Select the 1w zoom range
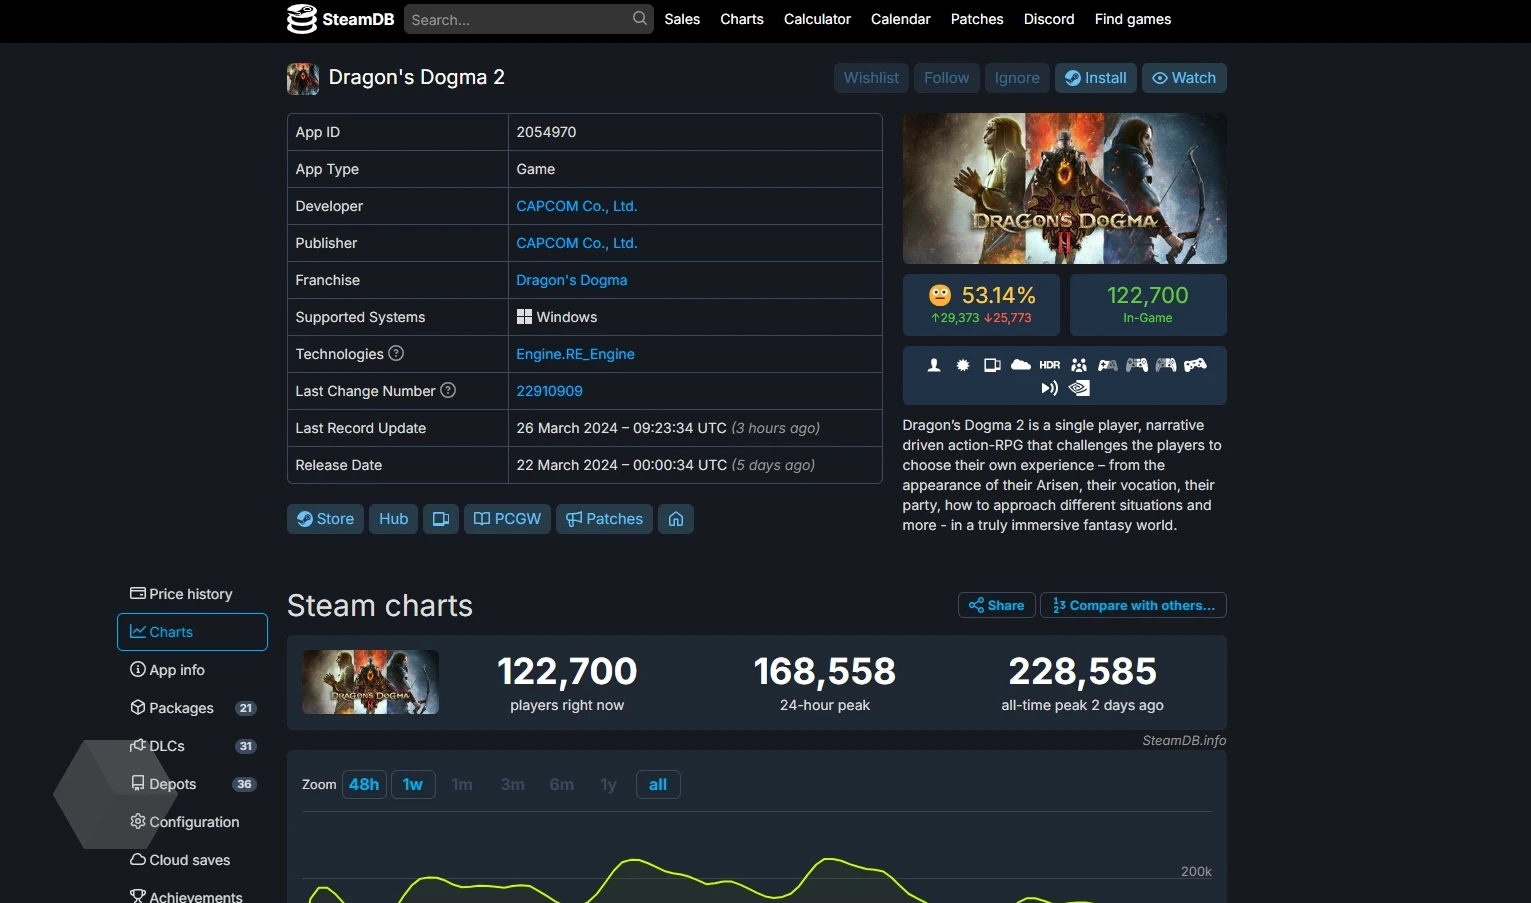1531x903 pixels. 413,785
